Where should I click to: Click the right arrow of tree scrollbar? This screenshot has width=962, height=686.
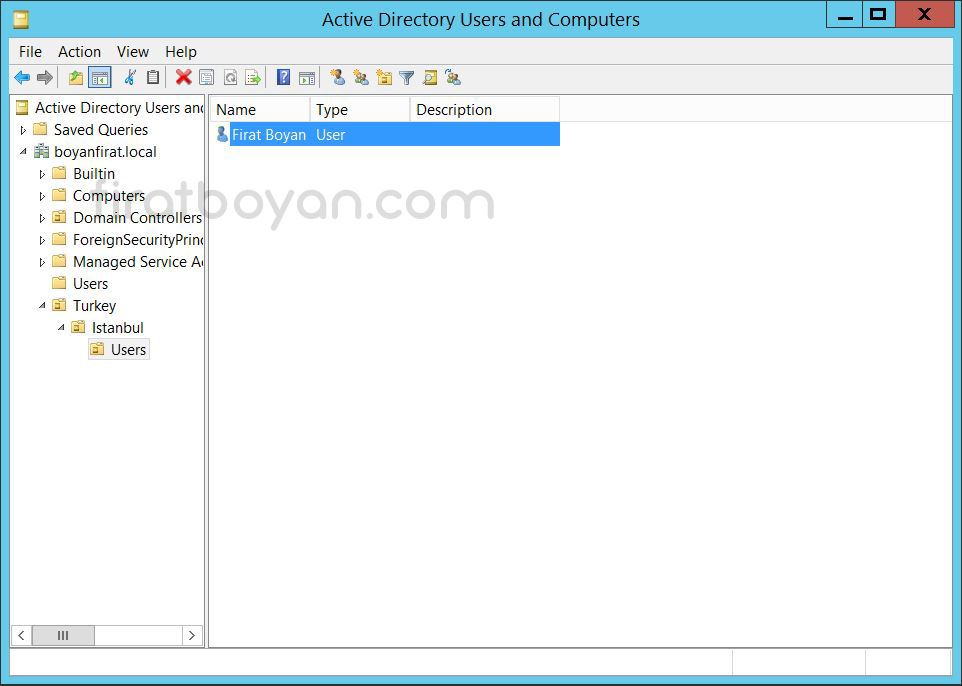point(192,636)
